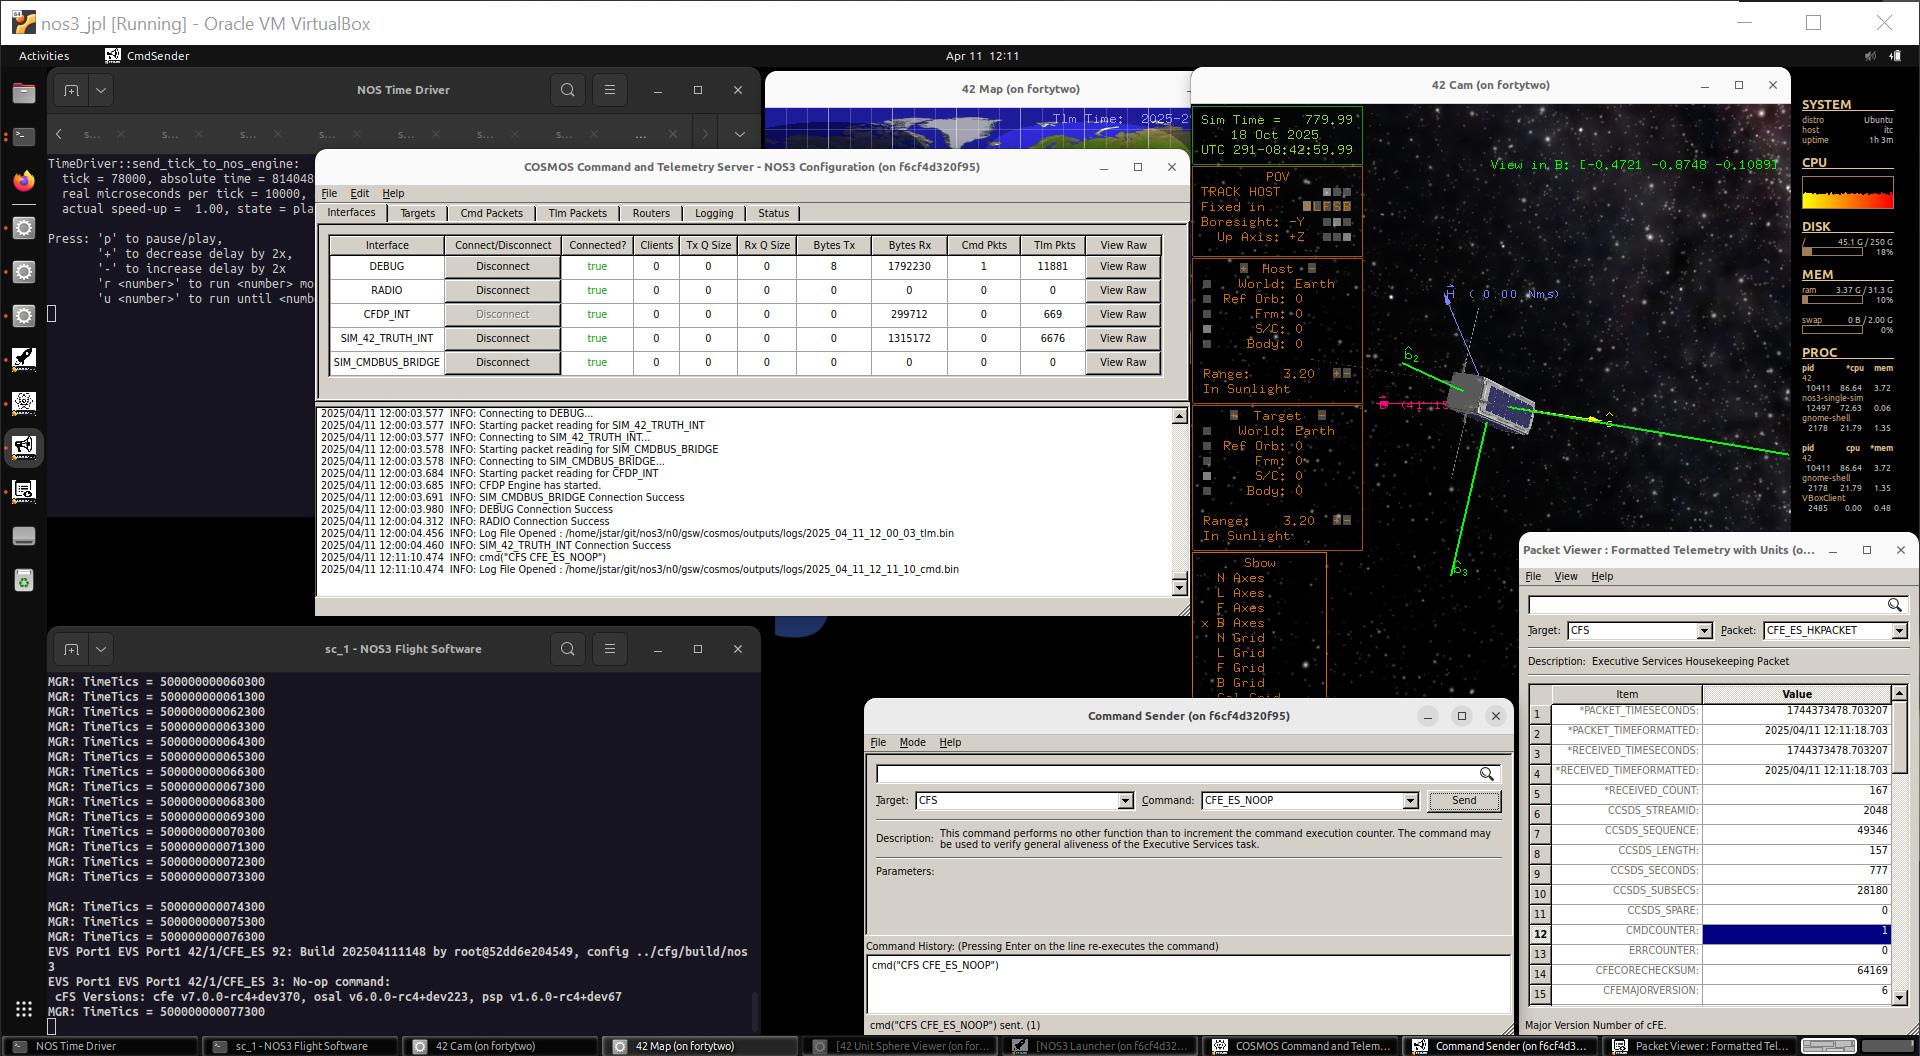Click the power icon in the top bar
Image resolution: width=1920 pixels, height=1056 pixels.
(x=1895, y=56)
